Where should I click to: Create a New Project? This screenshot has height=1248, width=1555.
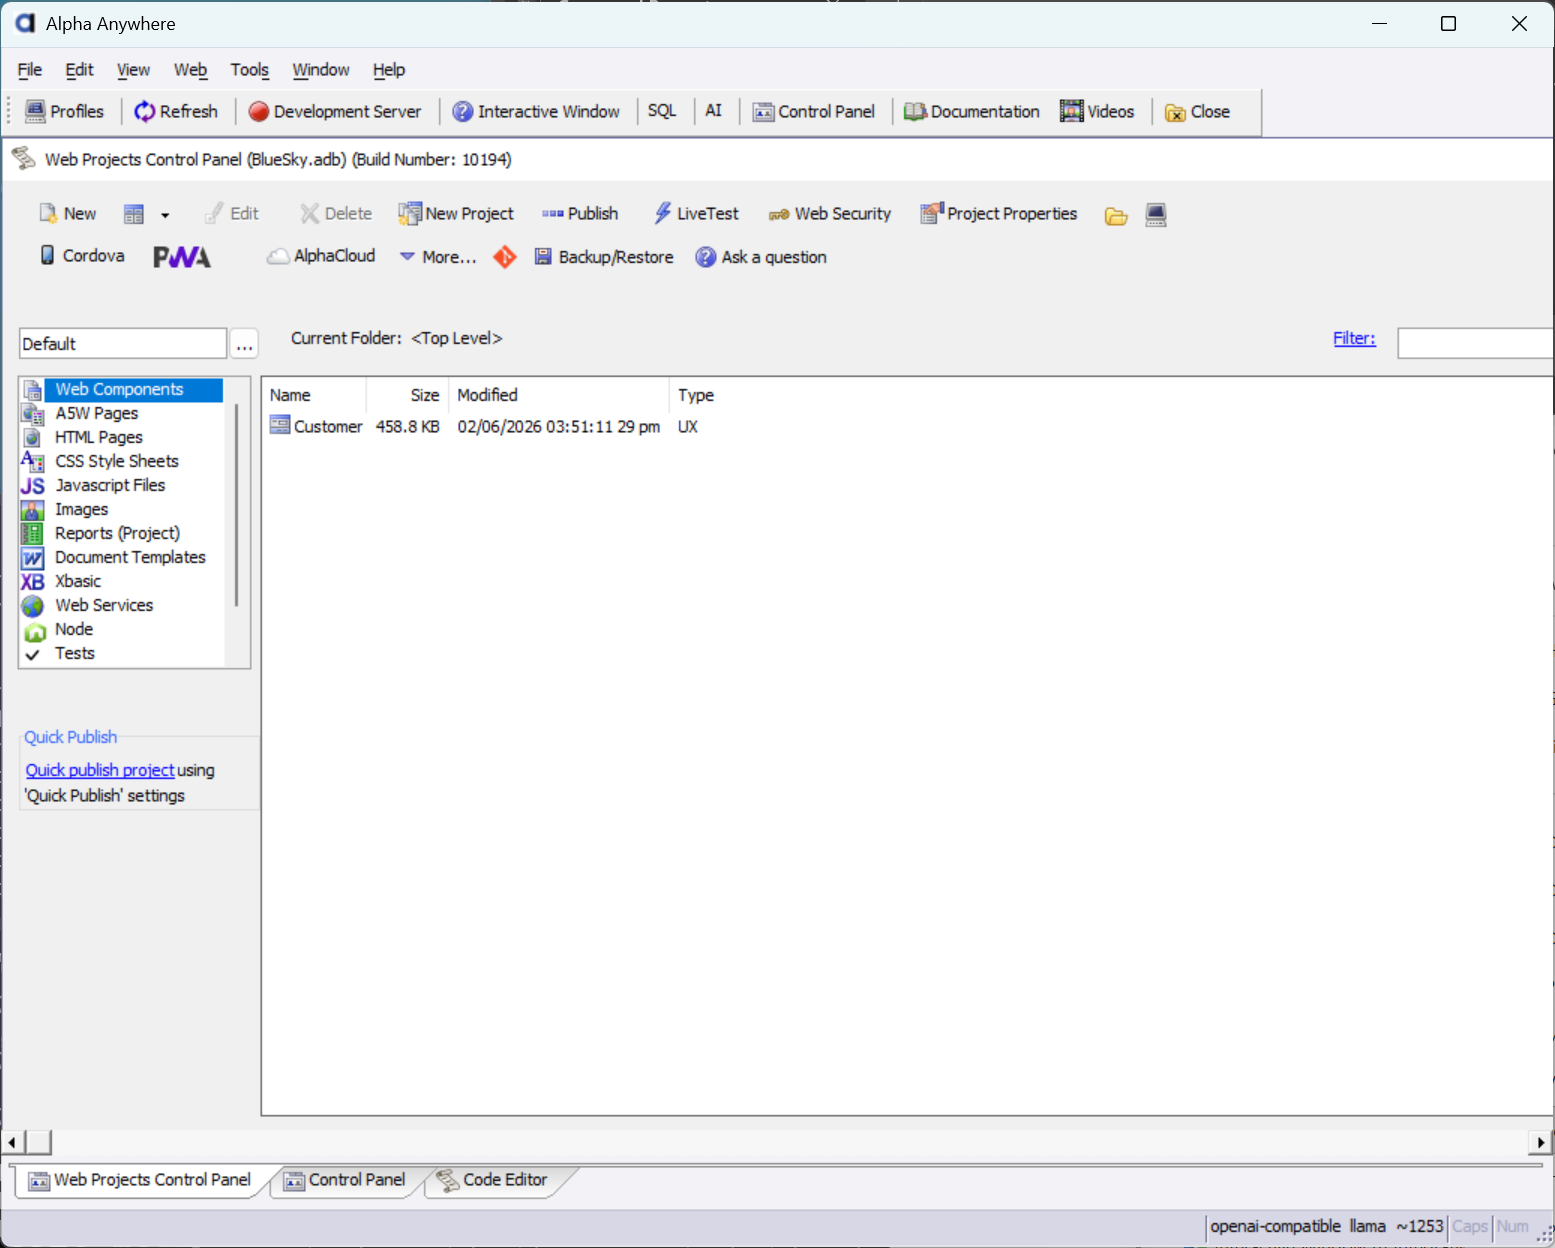(x=456, y=214)
